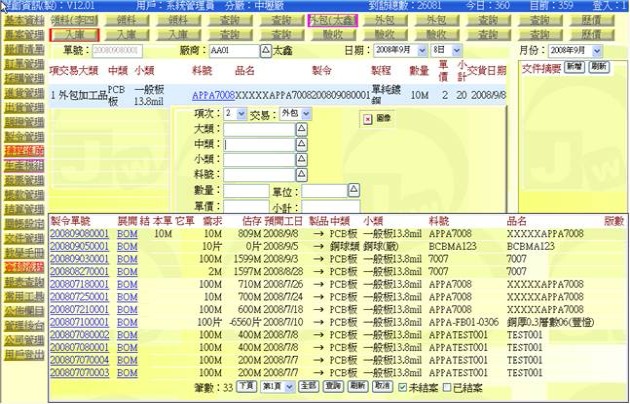Check the 已結案 checkbox
Viewport: 630px width, 404px height.
click(x=447, y=385)
